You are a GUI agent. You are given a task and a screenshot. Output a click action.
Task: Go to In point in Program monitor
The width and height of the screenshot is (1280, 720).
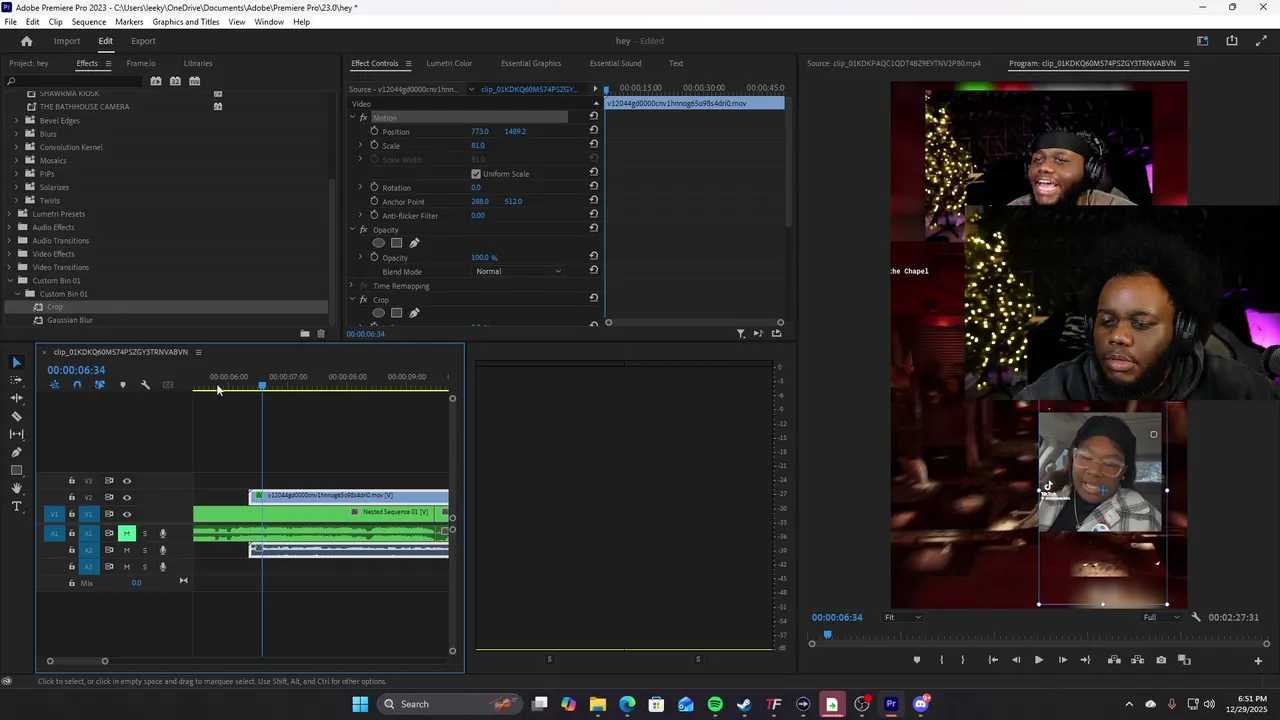click(992, 660)
